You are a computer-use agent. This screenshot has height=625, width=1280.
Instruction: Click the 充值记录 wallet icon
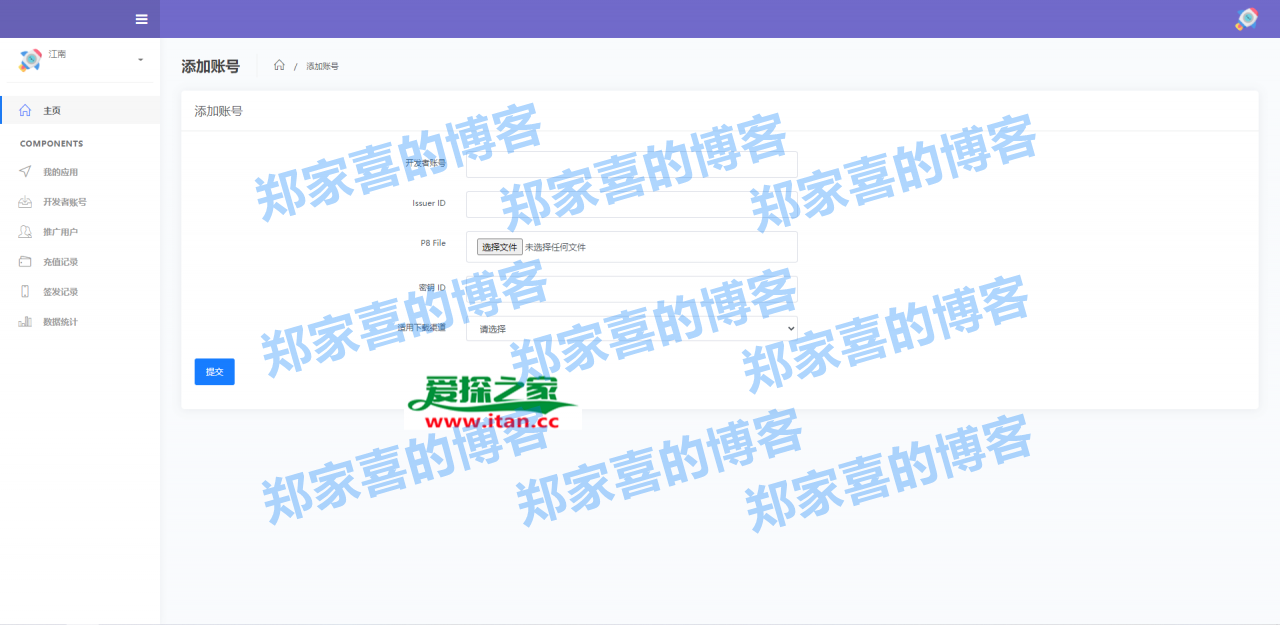(25, 262)
